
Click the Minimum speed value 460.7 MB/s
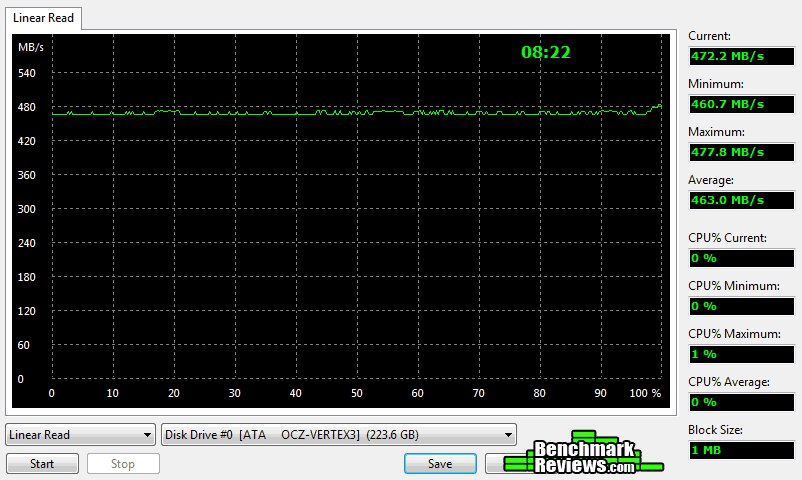pyautogui.click(x=742, y=104)
